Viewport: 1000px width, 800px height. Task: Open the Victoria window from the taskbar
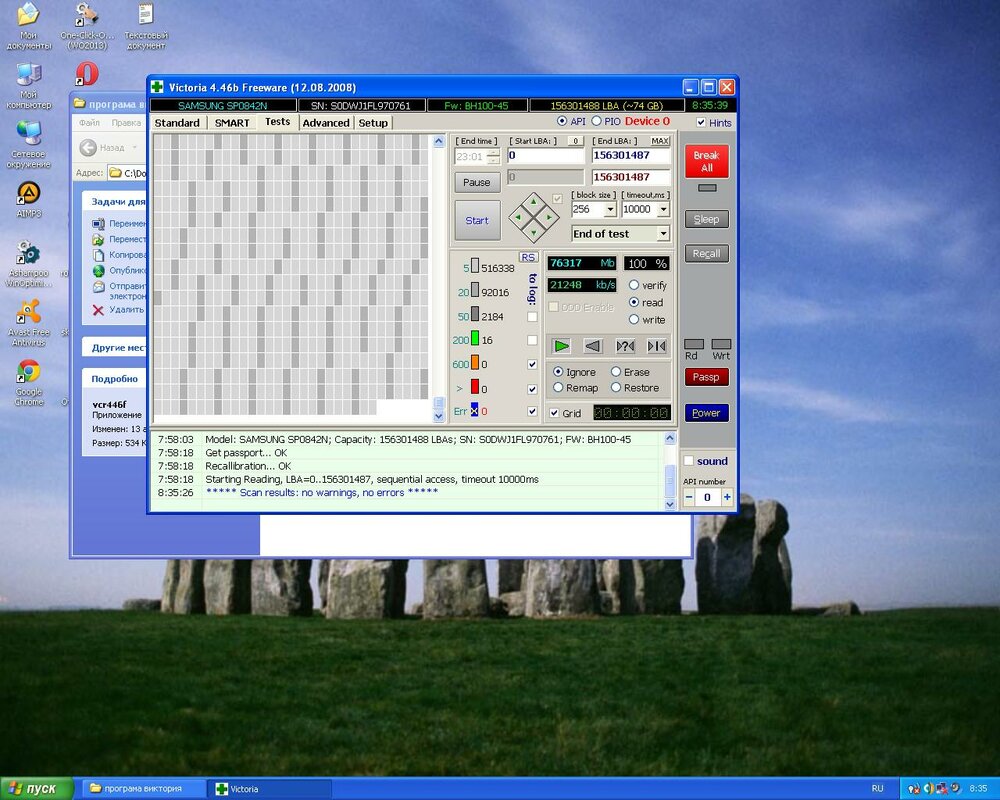[240, 788]
